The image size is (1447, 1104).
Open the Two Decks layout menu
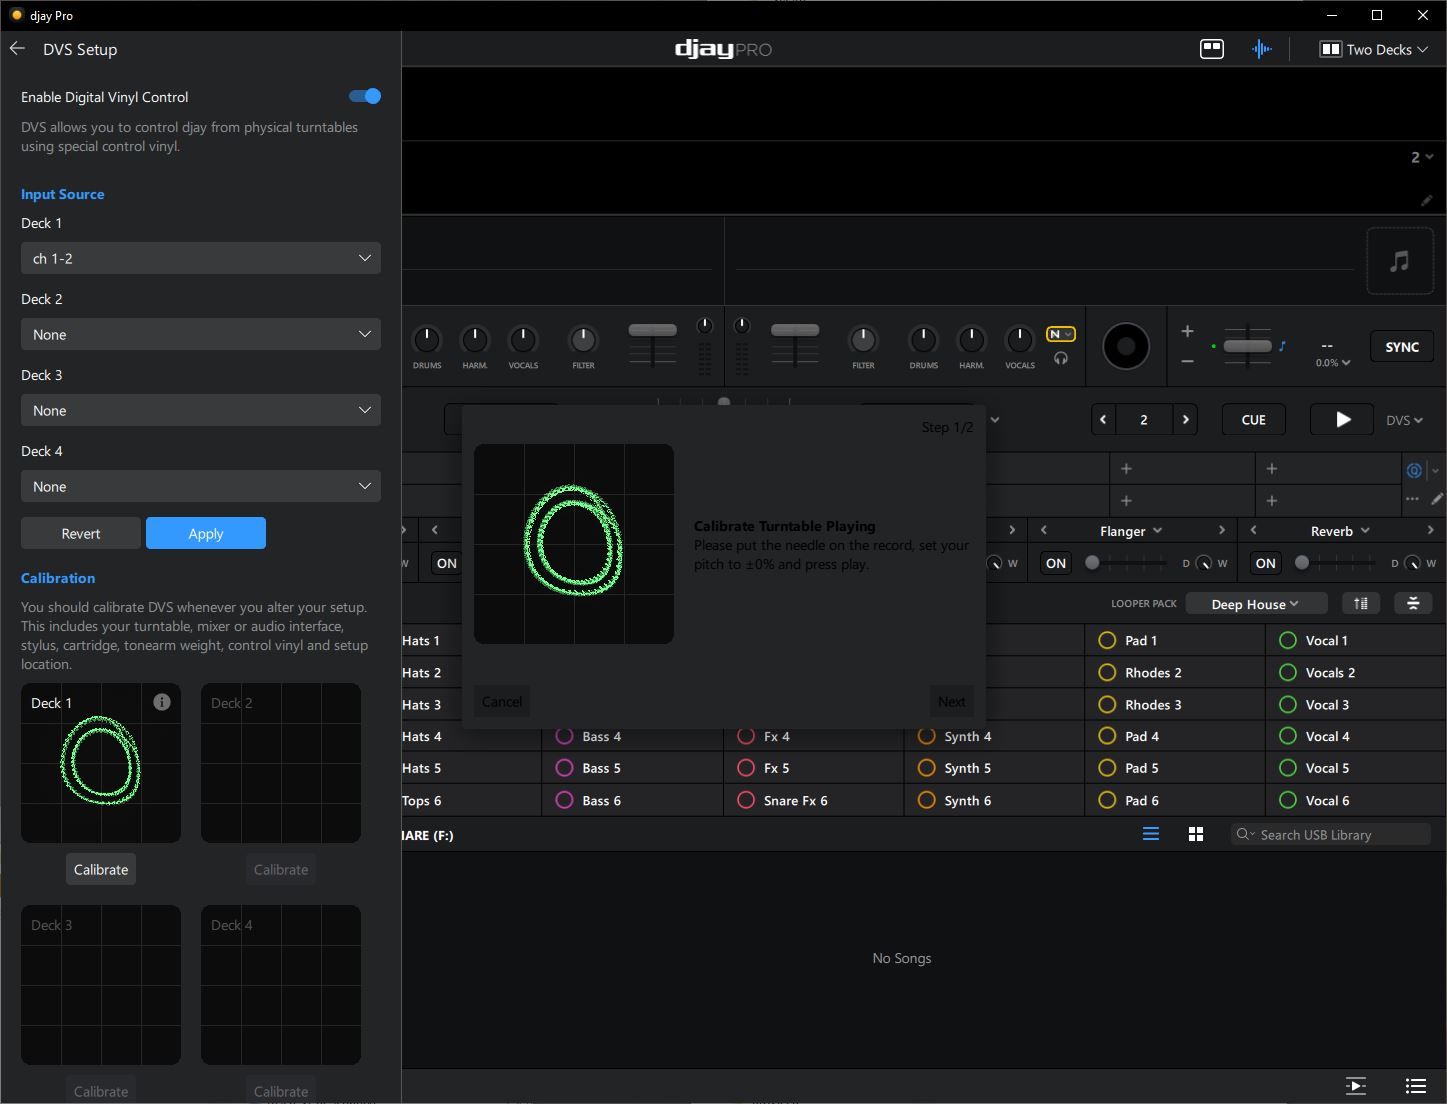coord(1374,49)
